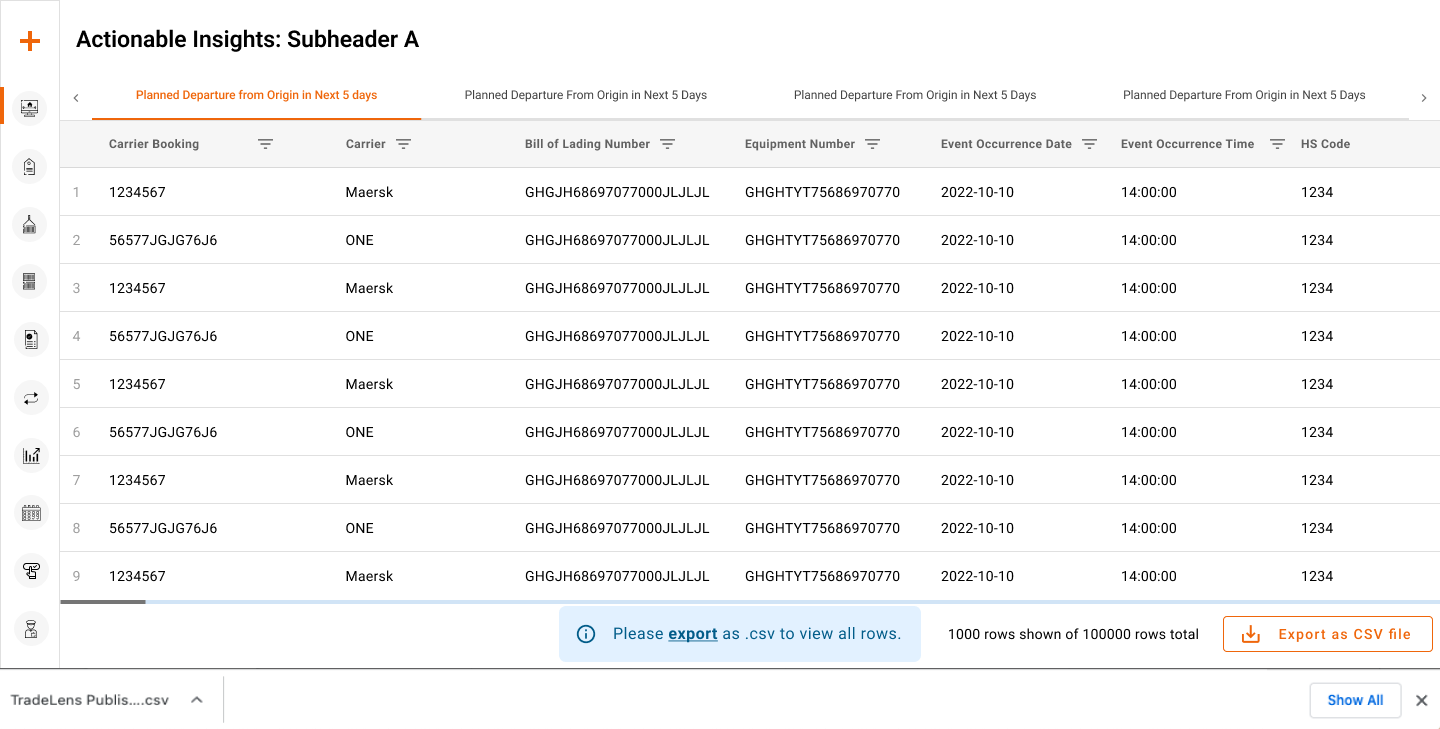1440x729 pixels.
Task: Open filter for Carrier Booking column
Action: [x=265, y=144]
